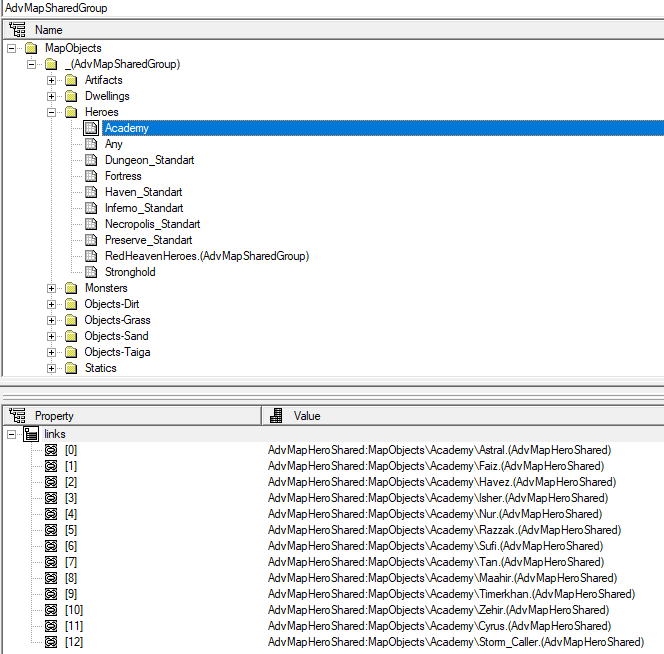664x654 pixels.
Task: Click the Zehir hero link value
Action: pos(438,610)
